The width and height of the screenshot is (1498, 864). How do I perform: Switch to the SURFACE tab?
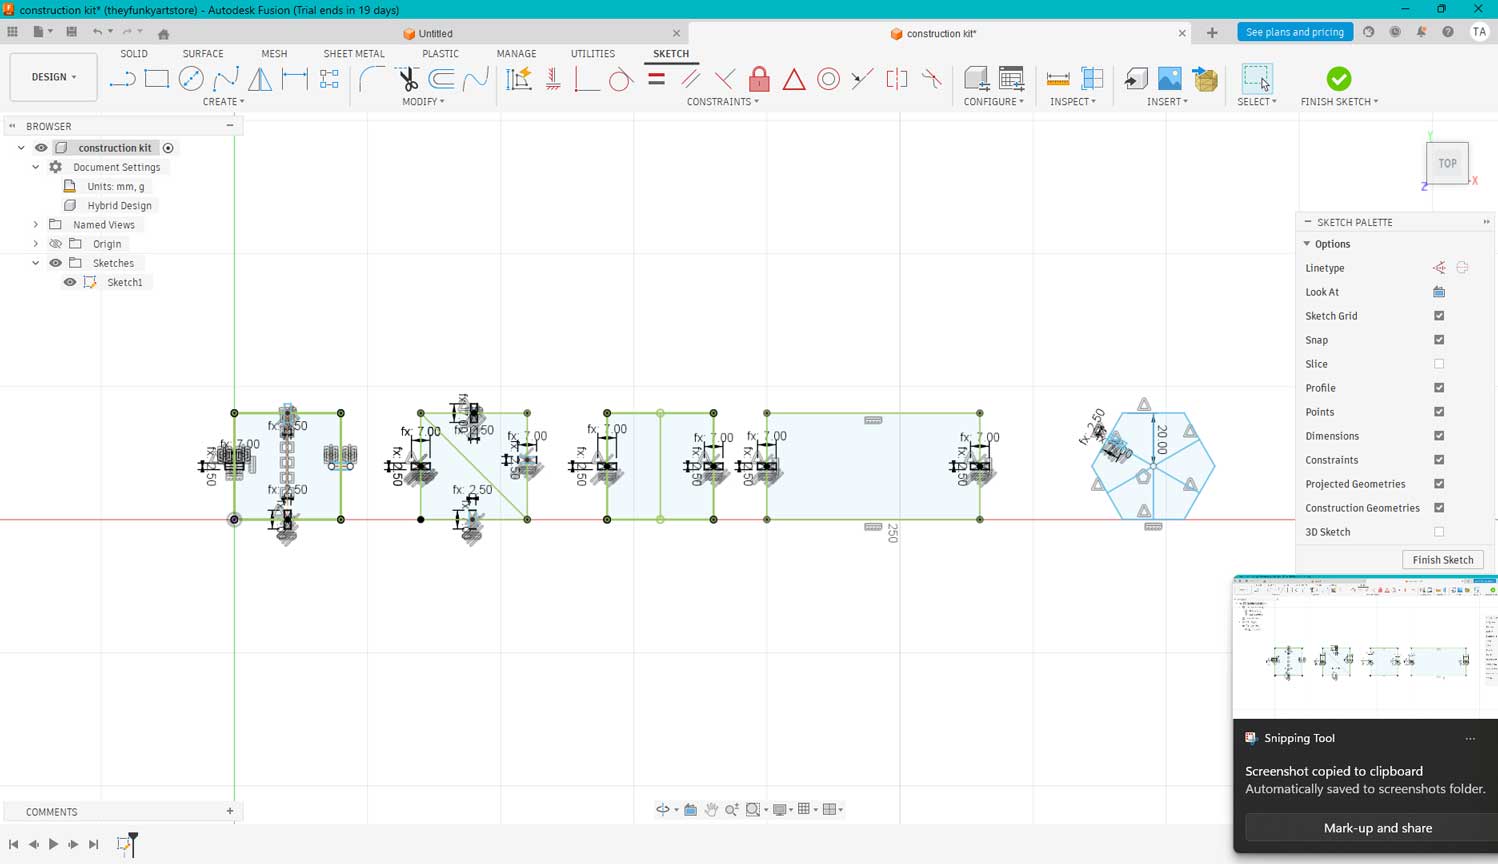pyautogui.click(x=203, y=54)
